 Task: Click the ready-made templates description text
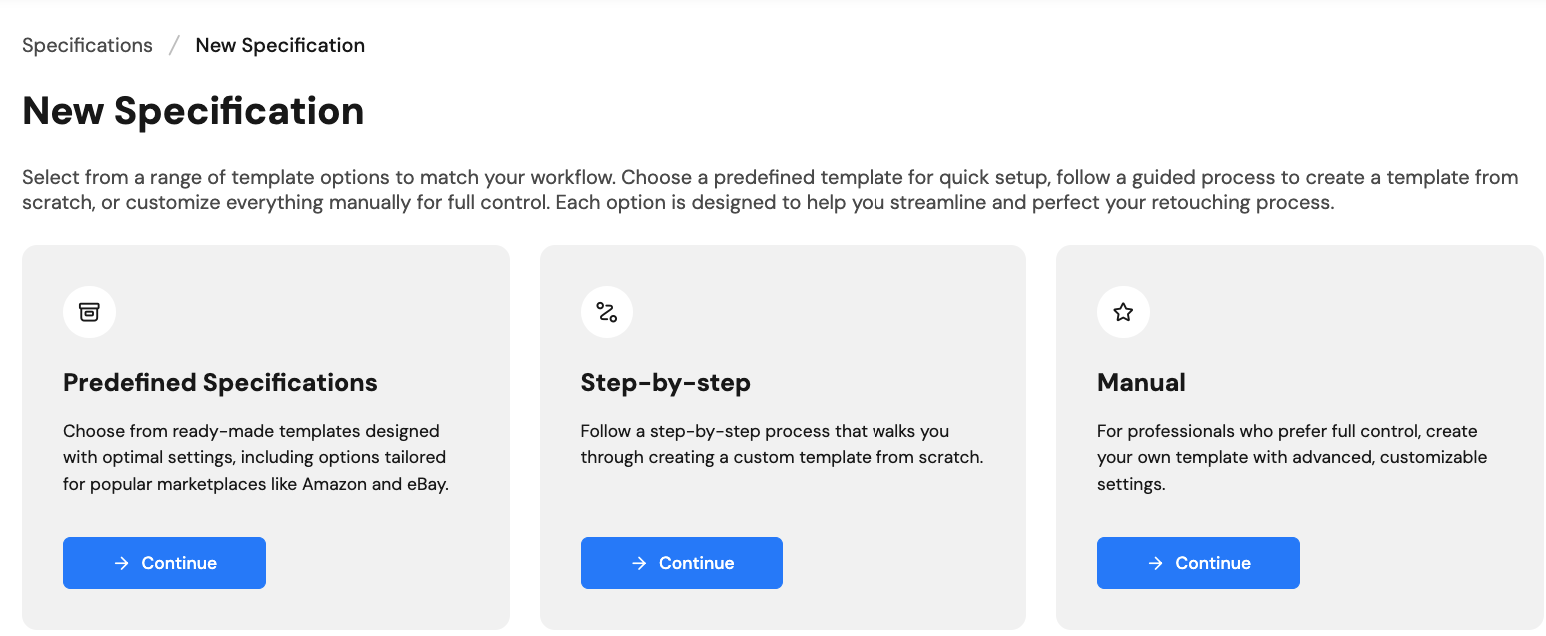coord(255,458)
